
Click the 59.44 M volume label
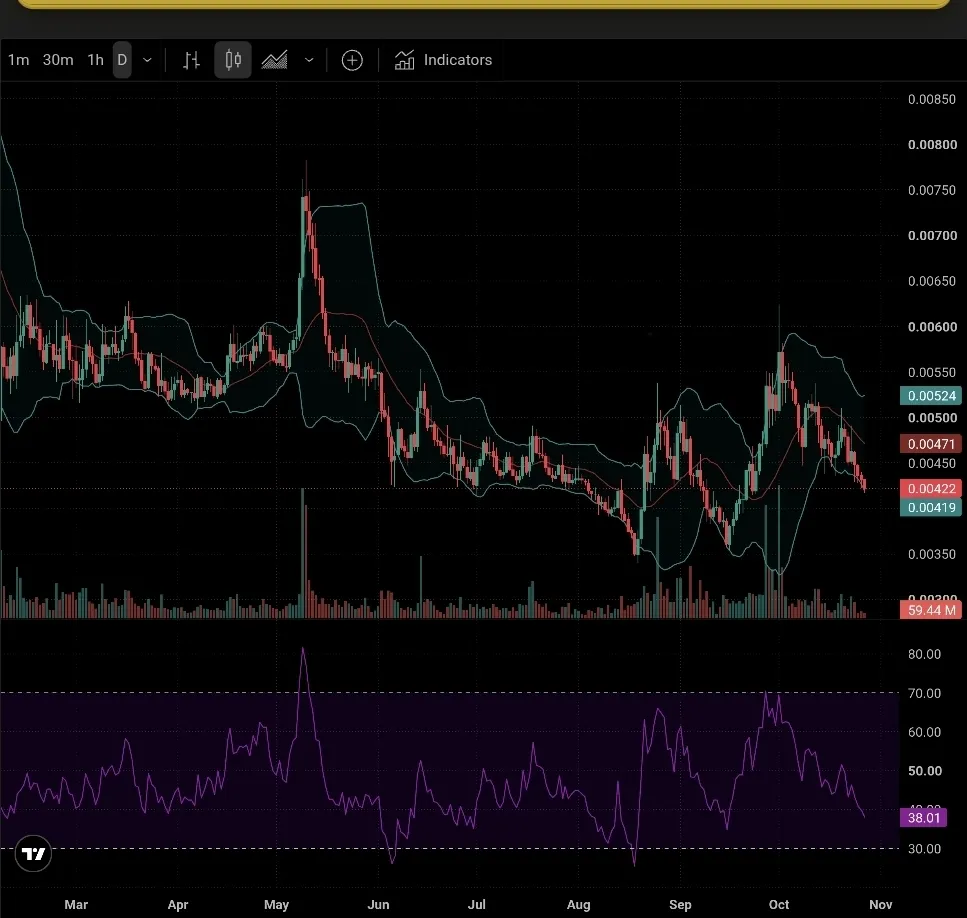pos(931,610)
